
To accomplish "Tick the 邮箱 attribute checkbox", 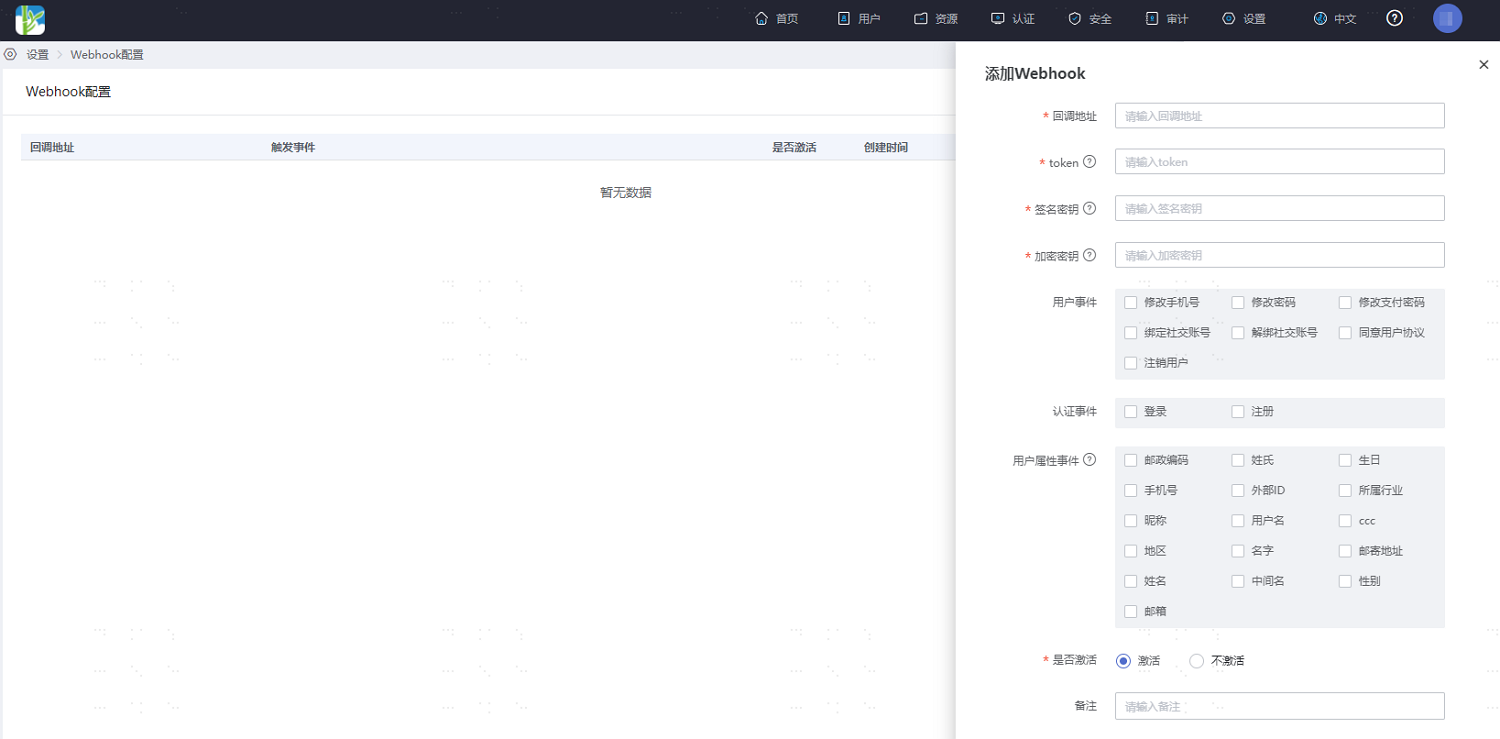I will [1131, 611].
